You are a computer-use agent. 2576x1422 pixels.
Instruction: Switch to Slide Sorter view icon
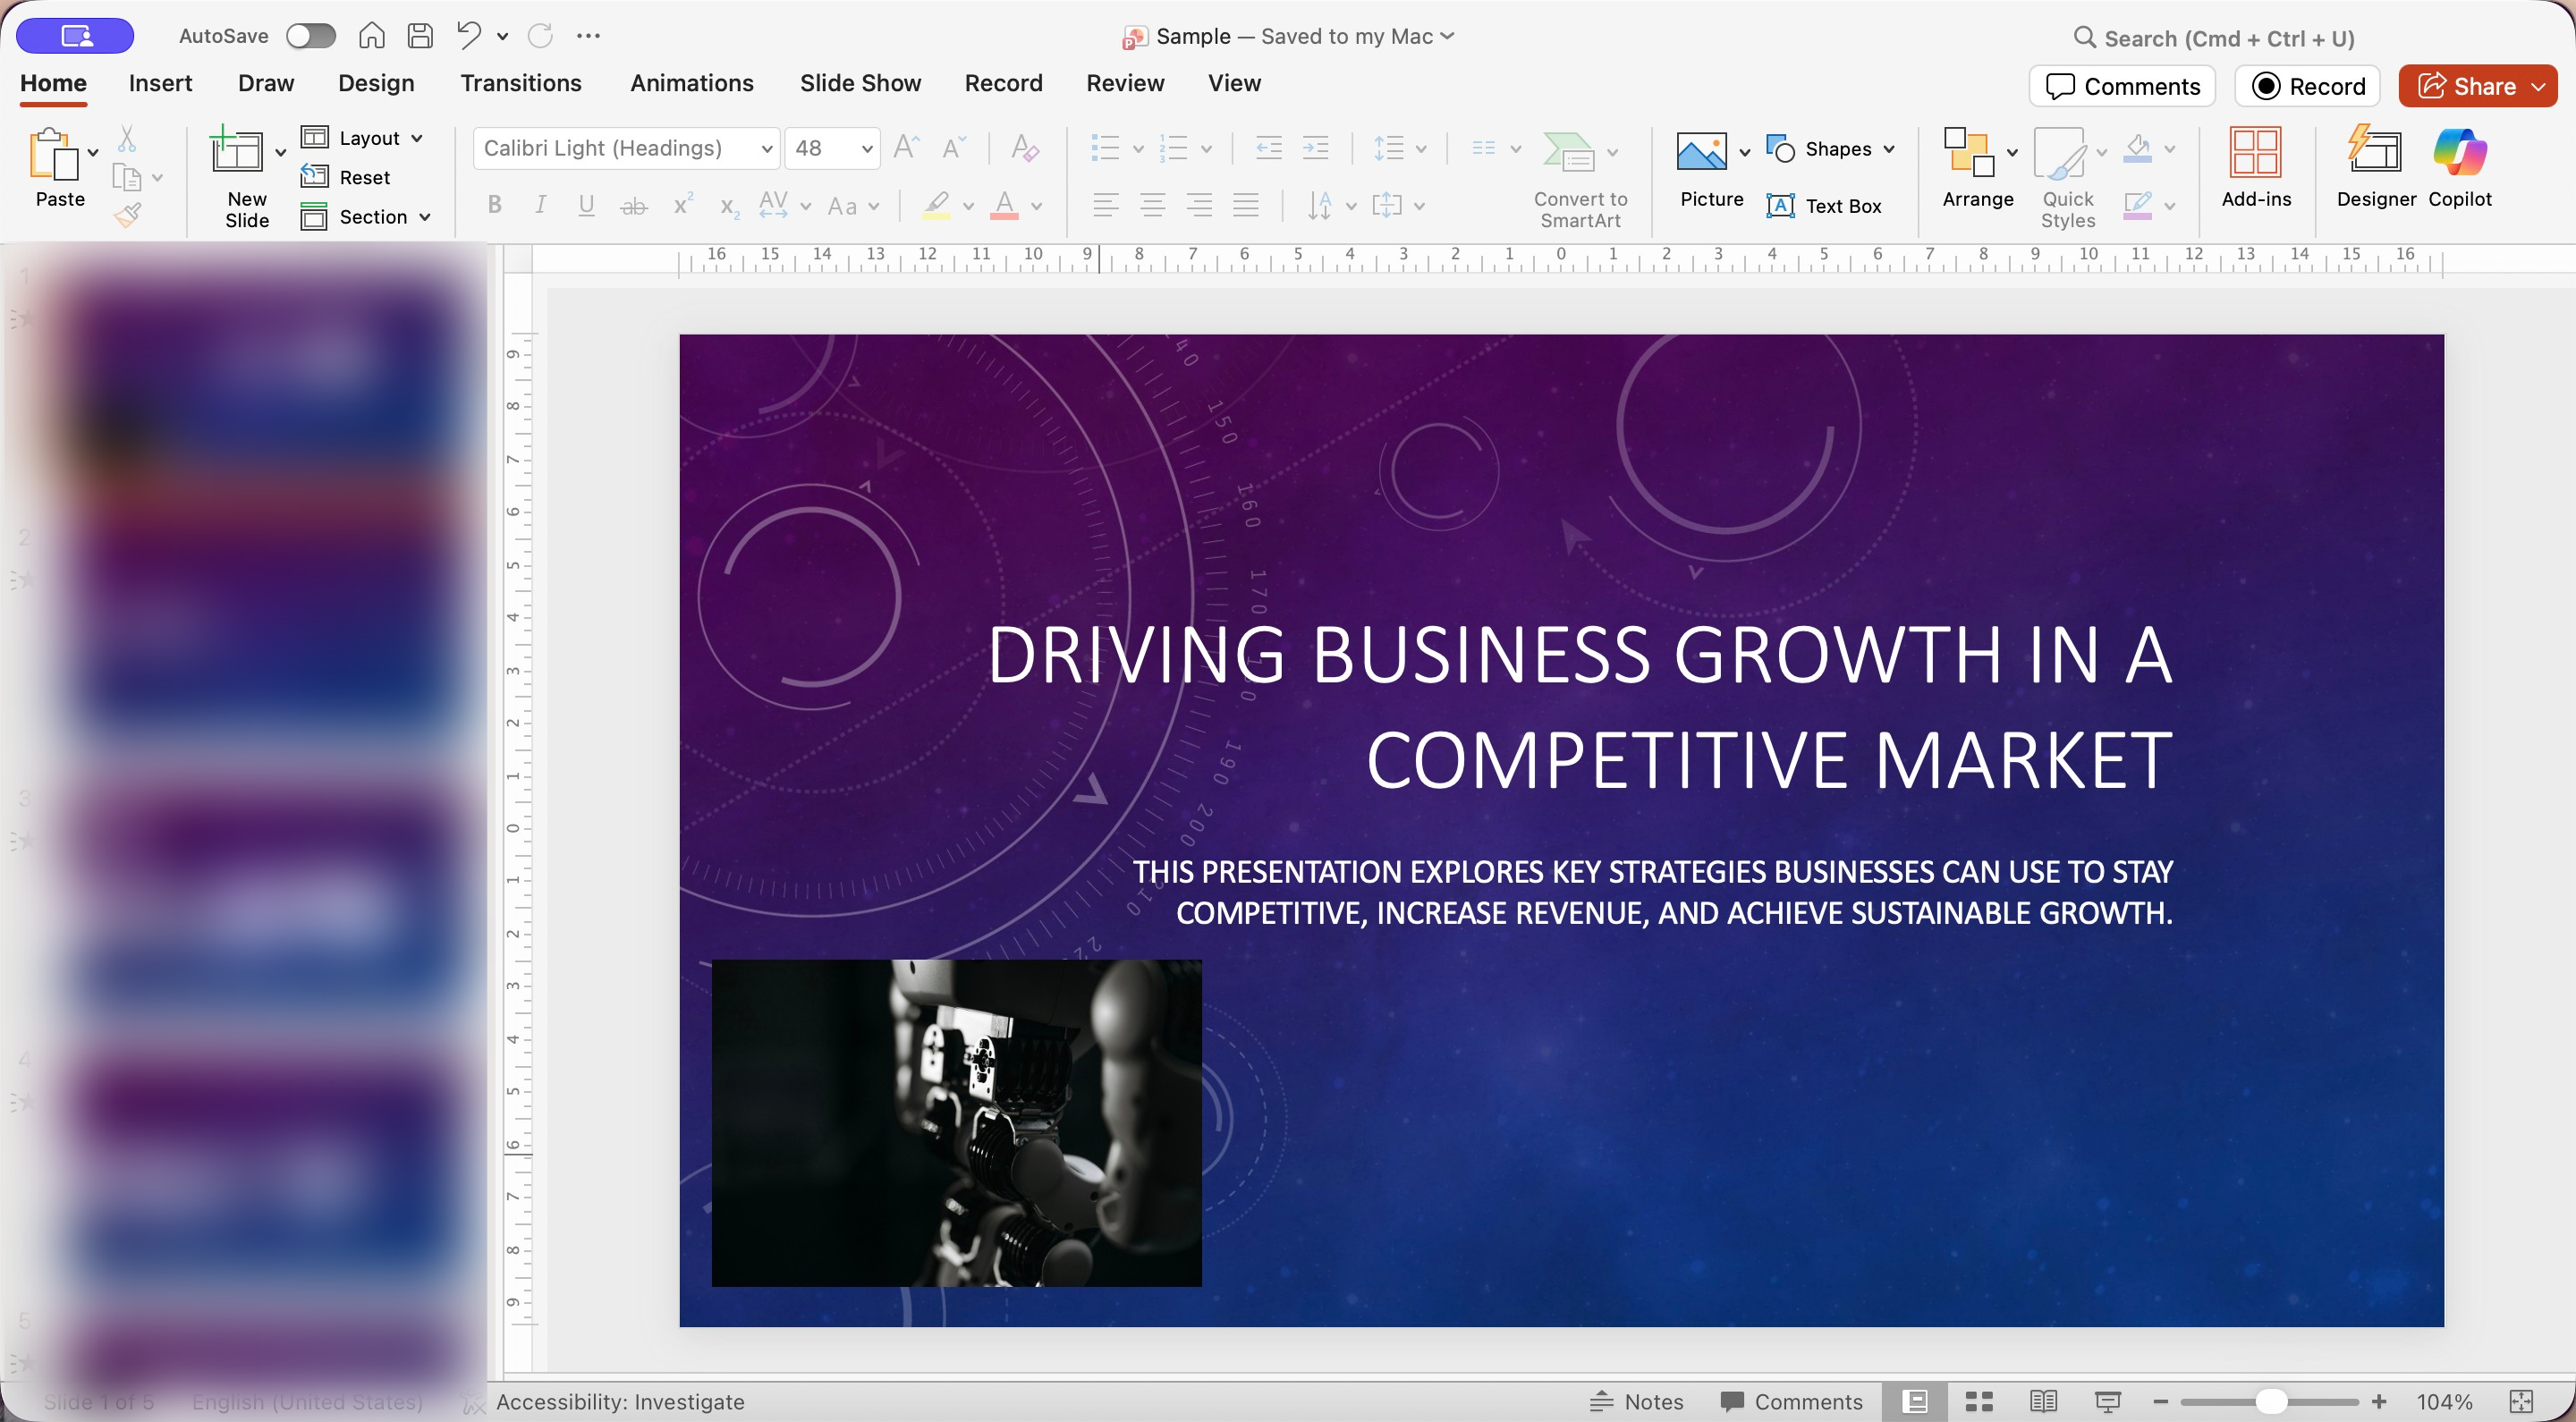coord(1979,1401)
